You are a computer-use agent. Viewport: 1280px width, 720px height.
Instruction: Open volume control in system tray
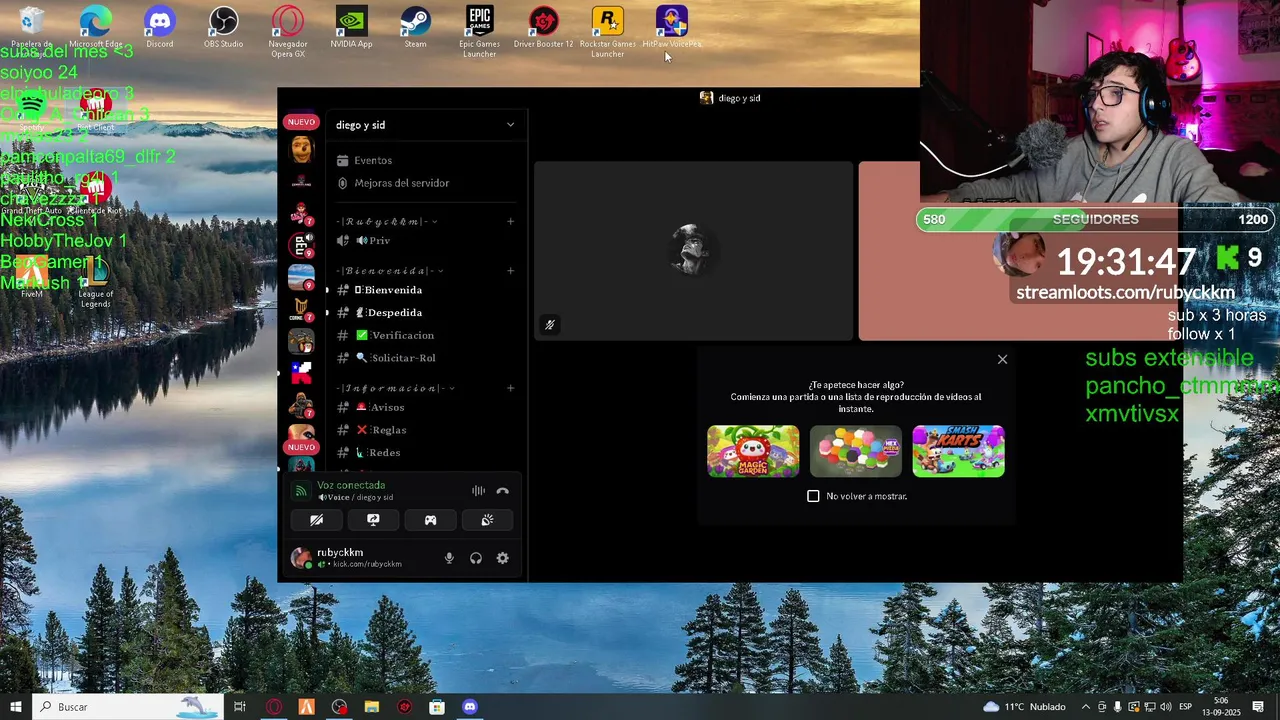point(1166,707)
